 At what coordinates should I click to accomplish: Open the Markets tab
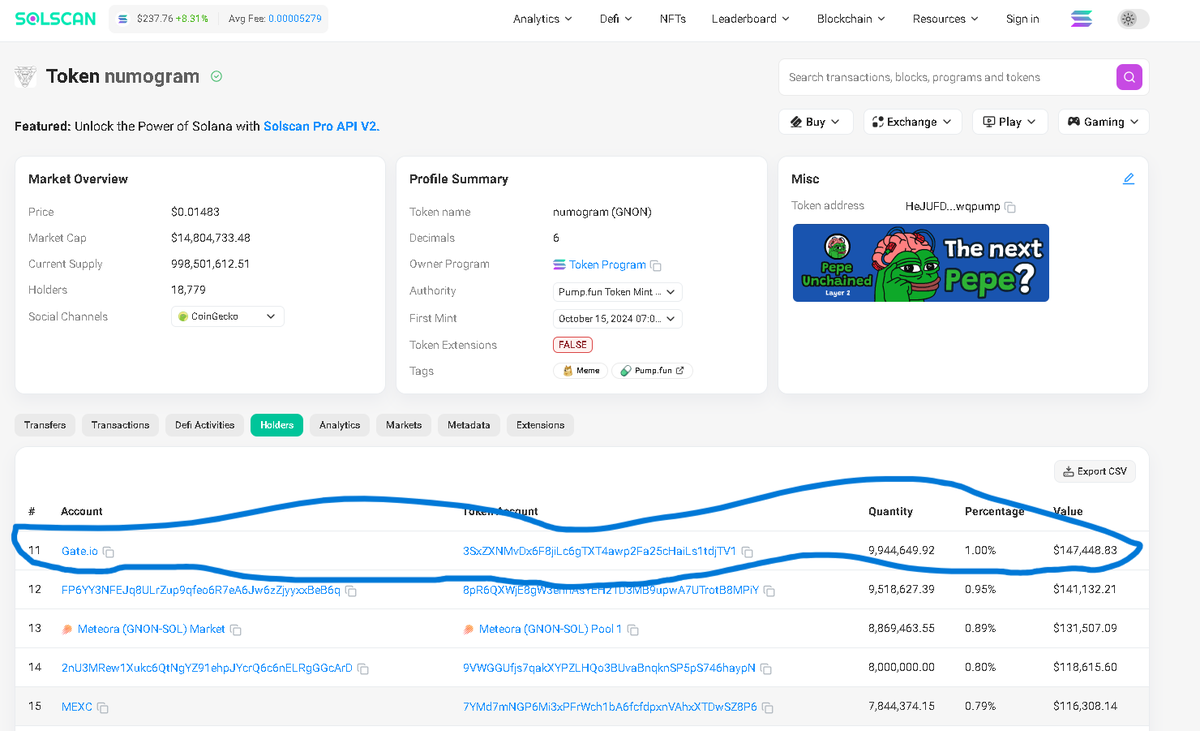tap(404, 425)
